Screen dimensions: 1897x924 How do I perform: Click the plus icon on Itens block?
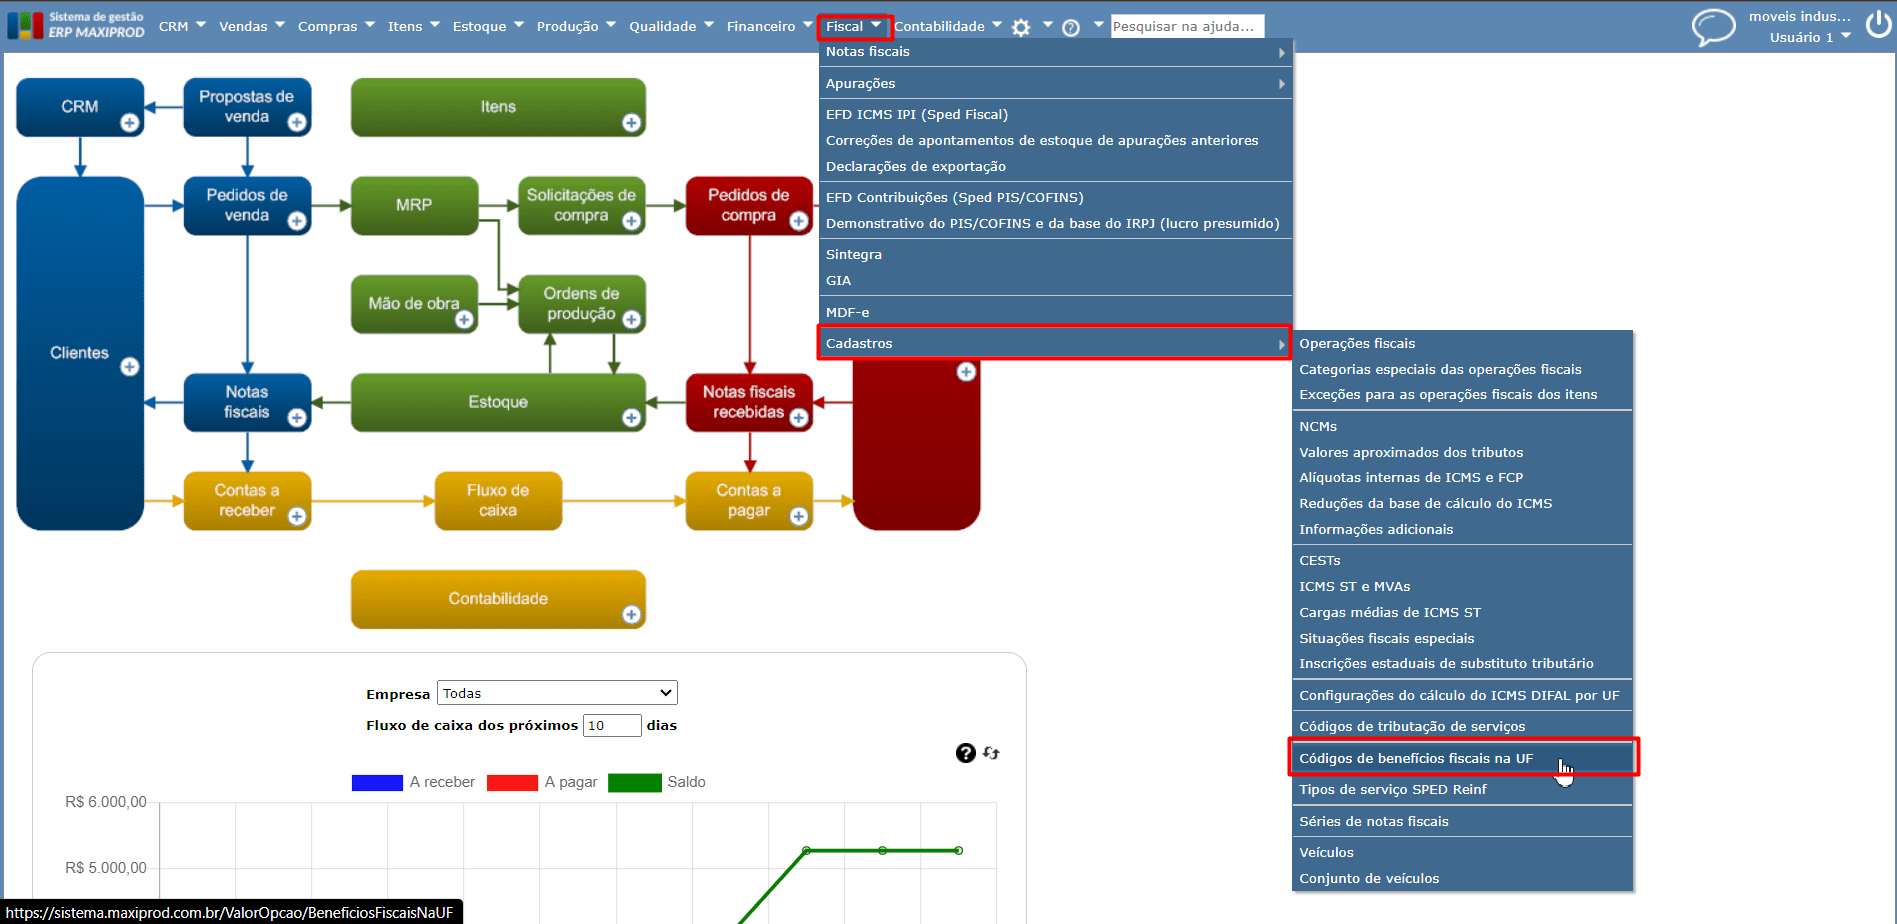point(631,123)
